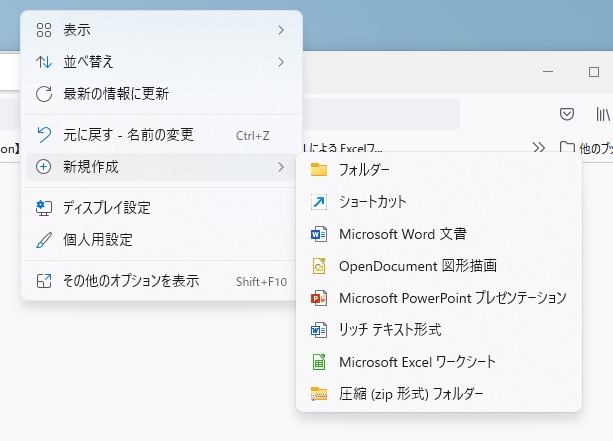Viewport: 613px width, 441px height.
Task: Click the 他のブックマーク folder icon
Action: click(x=567, y=148)
